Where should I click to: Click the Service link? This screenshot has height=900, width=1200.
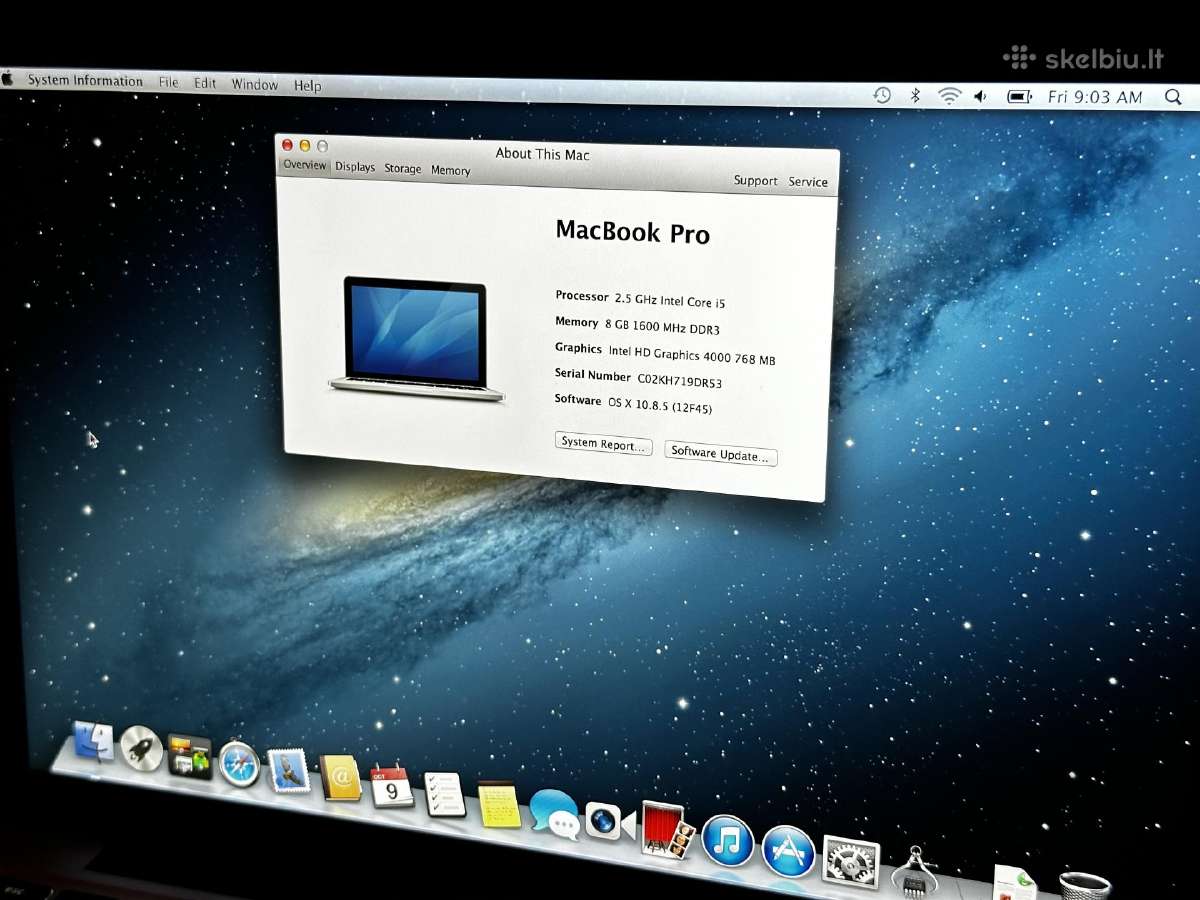(808, 182)
